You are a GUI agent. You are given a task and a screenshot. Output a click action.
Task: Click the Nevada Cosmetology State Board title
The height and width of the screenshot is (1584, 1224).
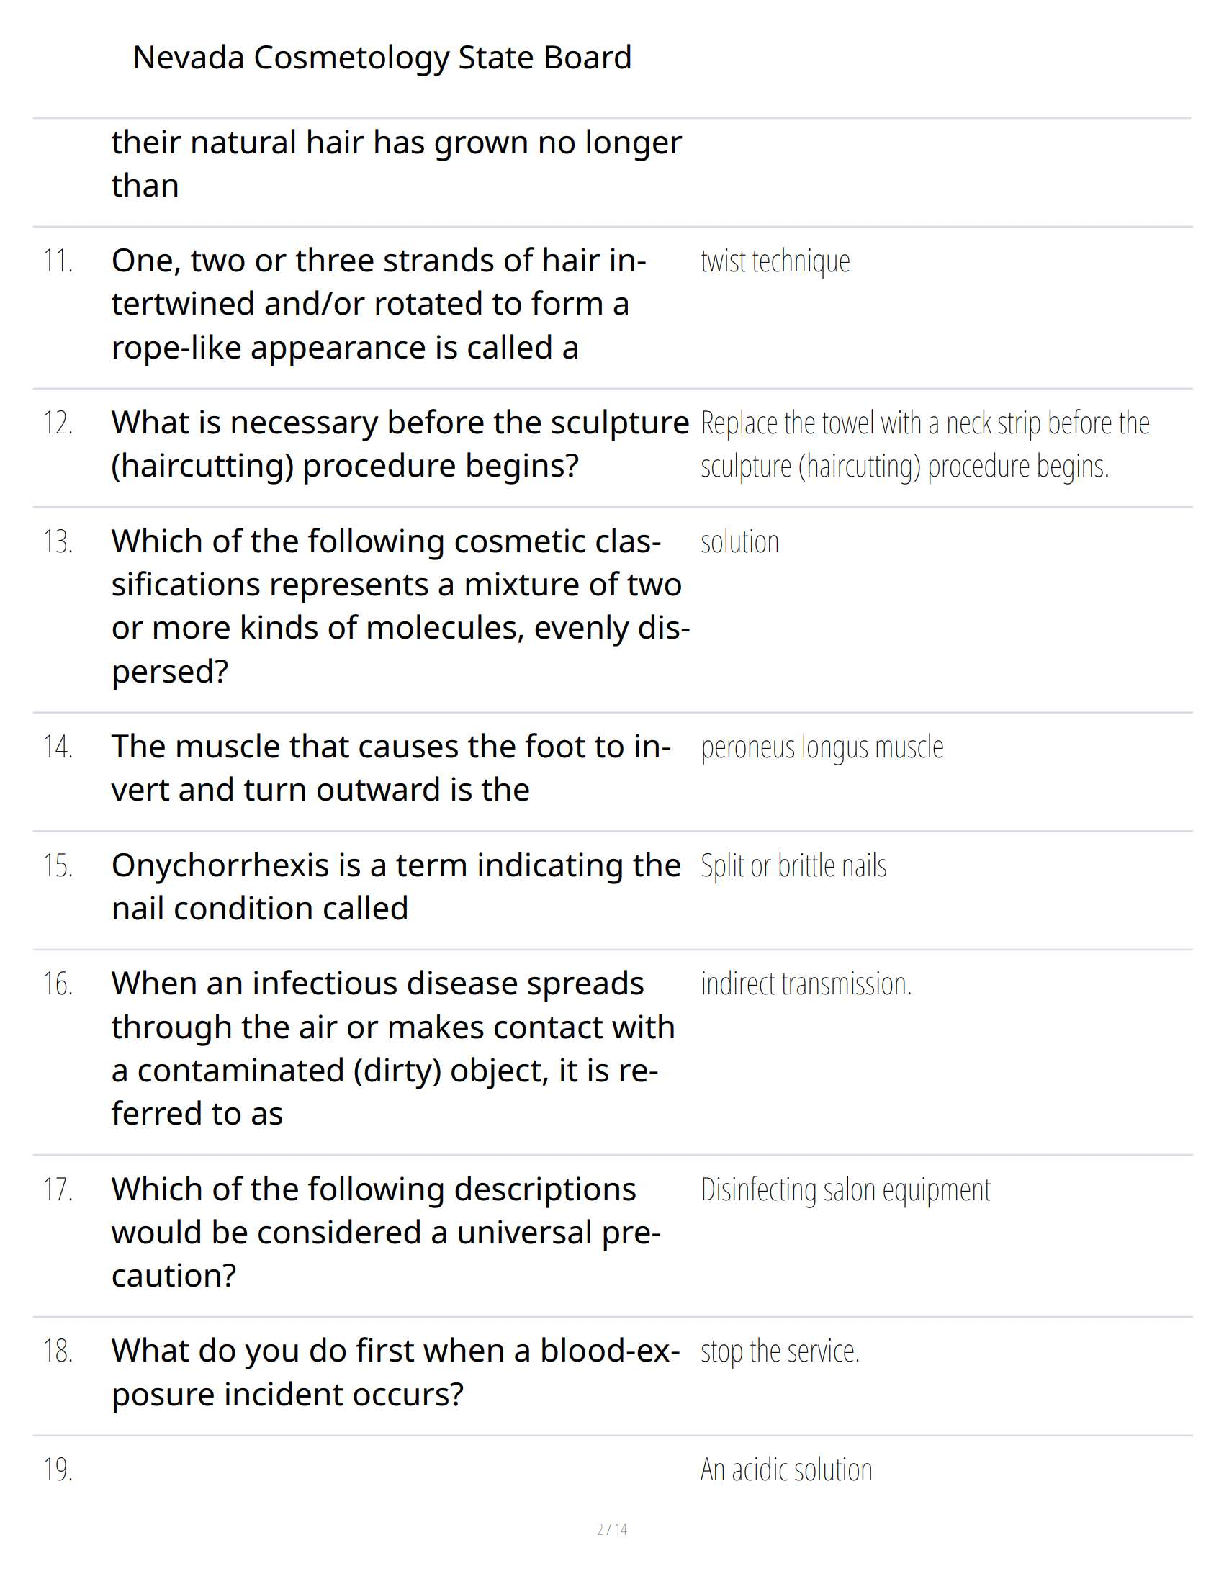coord(381,57)
